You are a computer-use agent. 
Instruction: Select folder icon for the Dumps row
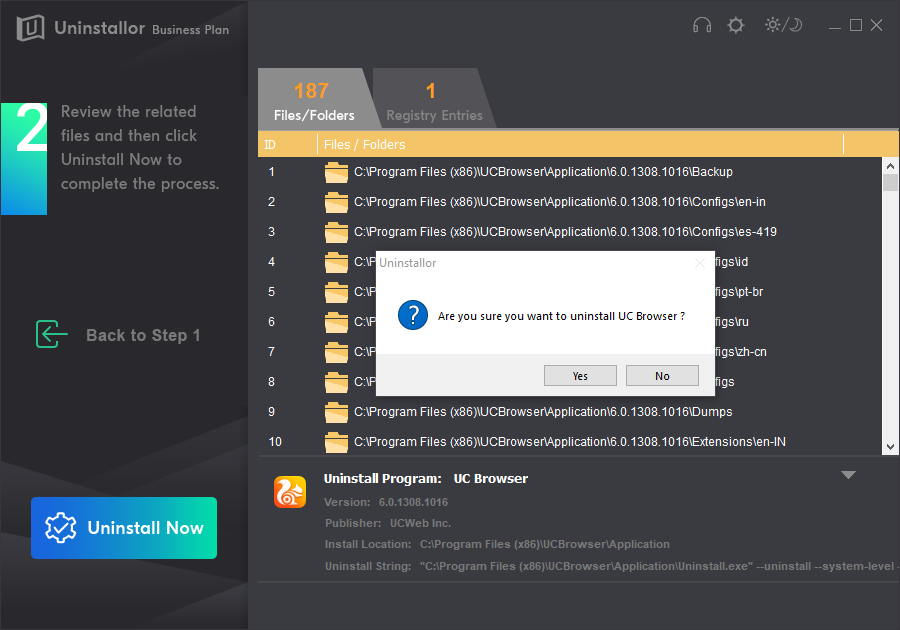[336, 412]
